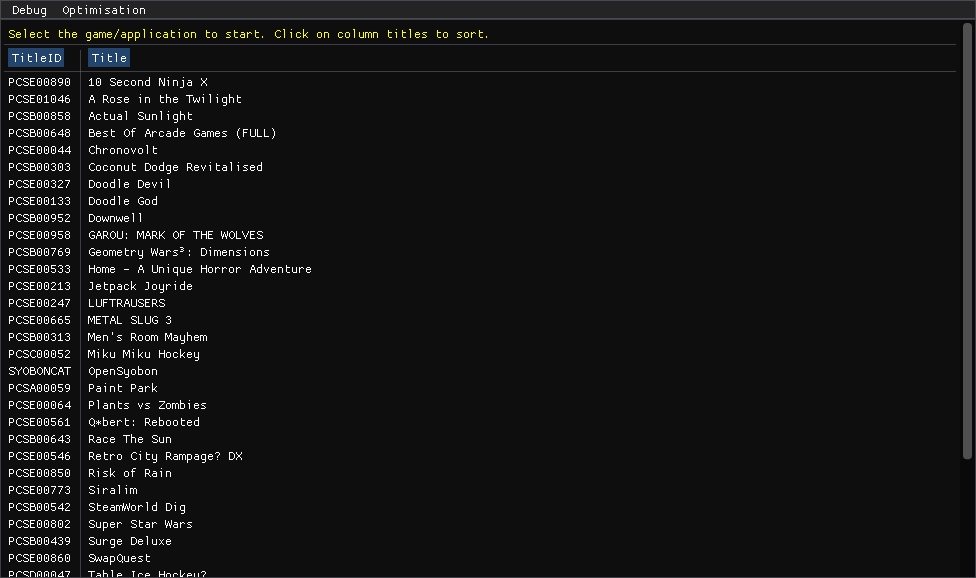Image resolution: width=976 pixels, height=578 pixels.
Task: Select Surge Deluxe
Action: coord(130,541)
